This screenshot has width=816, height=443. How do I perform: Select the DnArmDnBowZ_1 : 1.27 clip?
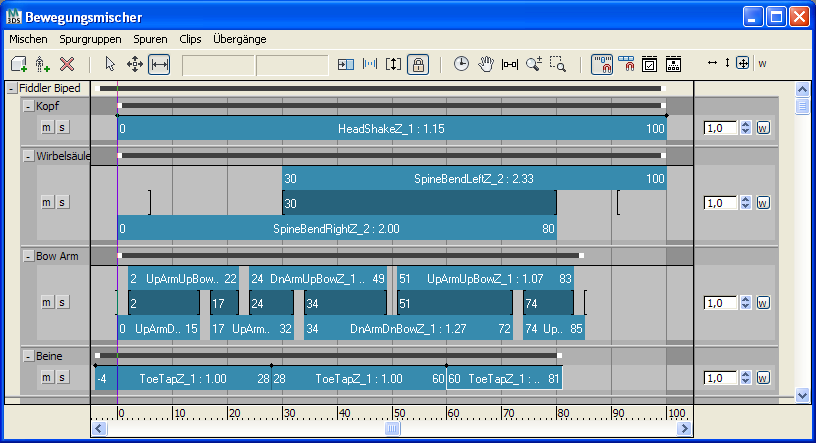[x=408, y=328]
